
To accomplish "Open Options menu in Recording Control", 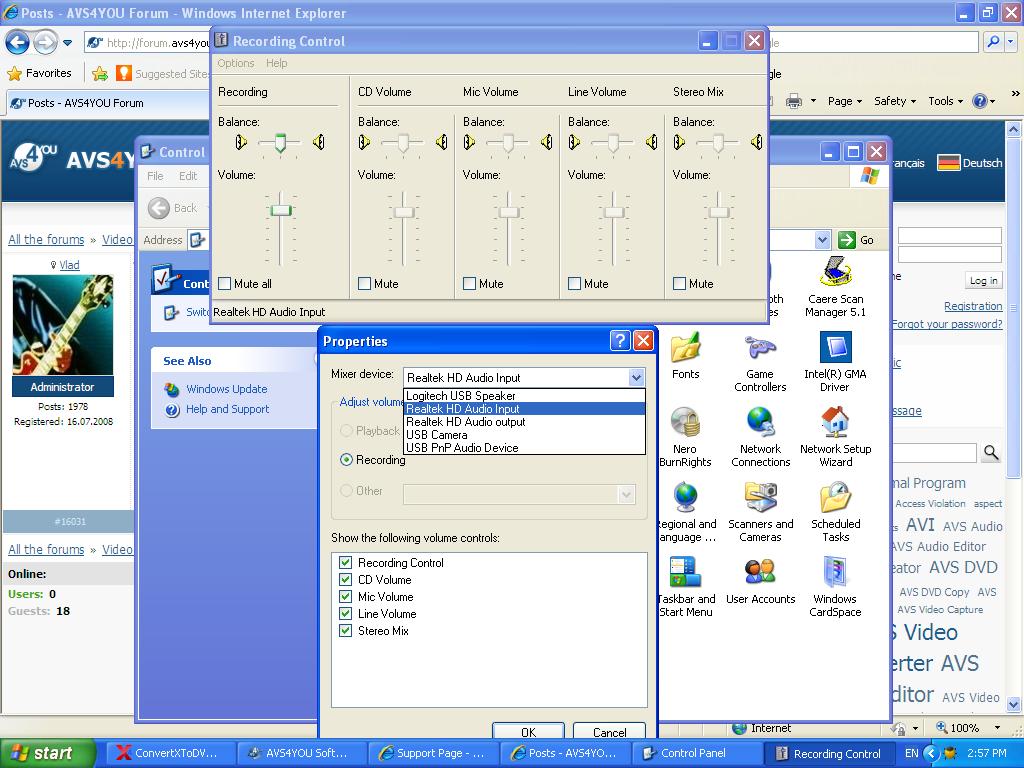I will [236, 63].
